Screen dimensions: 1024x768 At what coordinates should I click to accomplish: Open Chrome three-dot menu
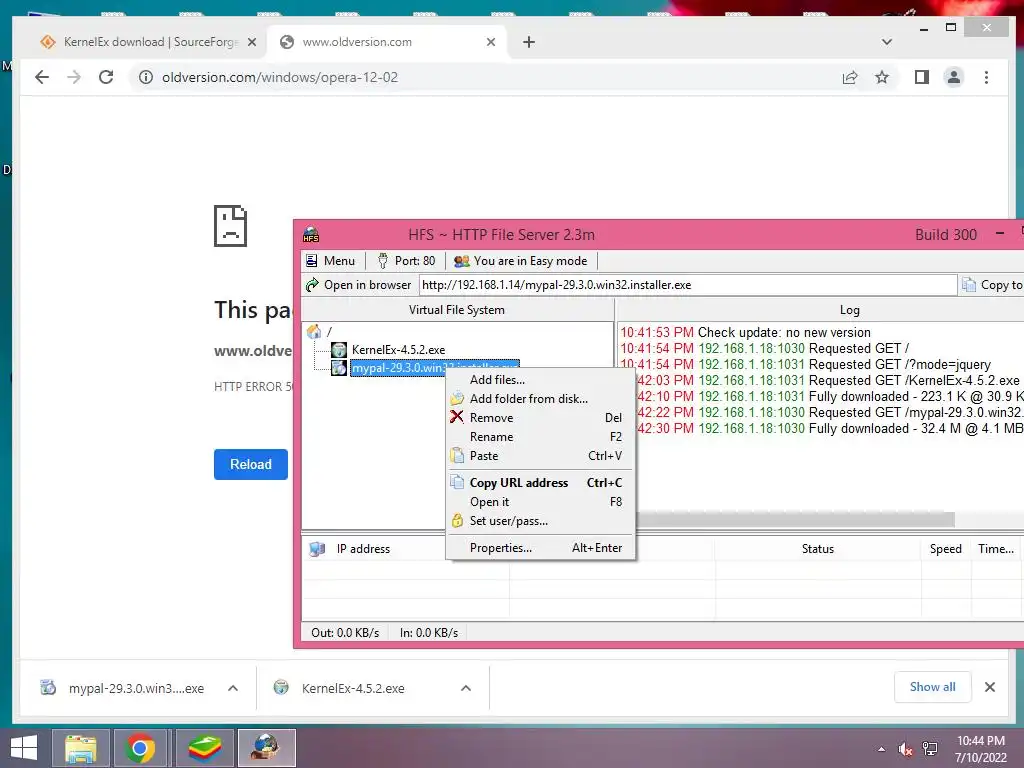click(x=986, y=77)
